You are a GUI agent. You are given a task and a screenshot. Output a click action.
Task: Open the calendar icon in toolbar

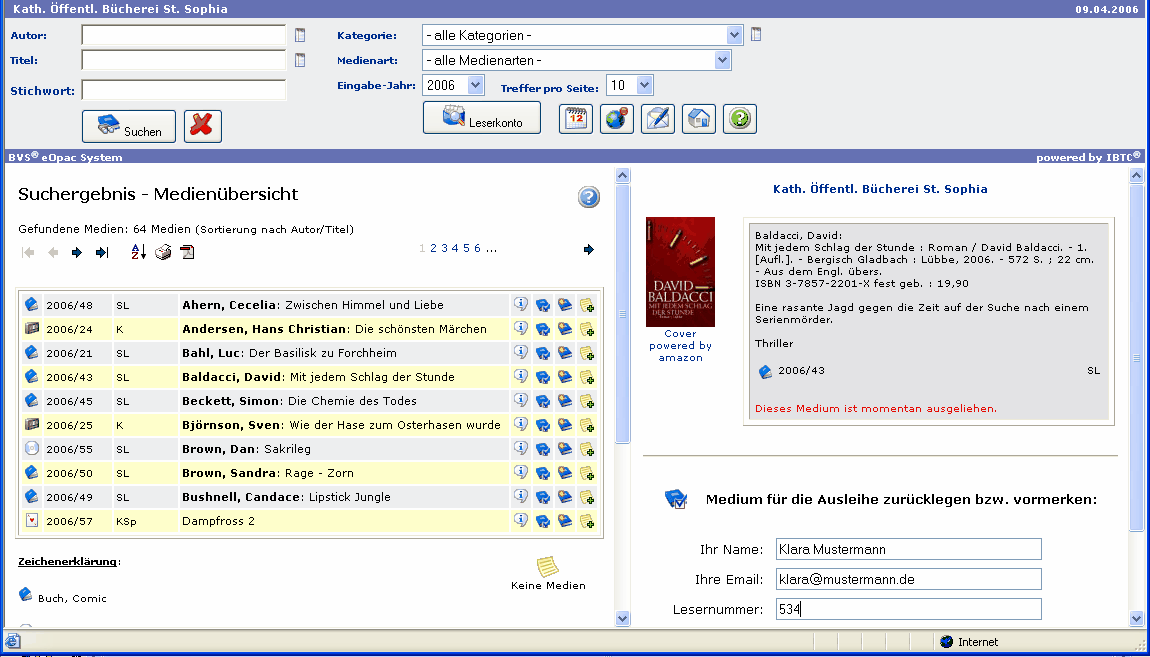tap(576, 119)
